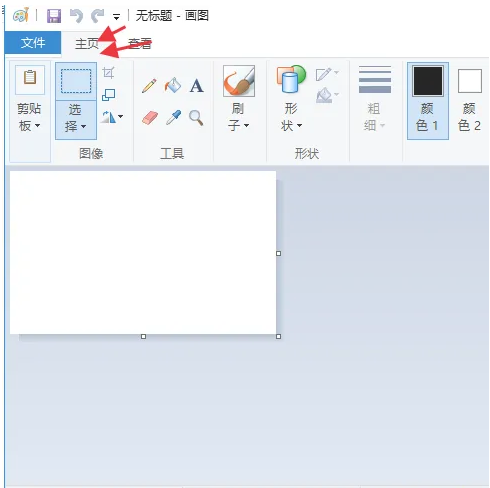Image resolution: width=490 pixels, height=488 pixels.
Task: Select the Fill with color bucket tool
Action: point(173,85)
